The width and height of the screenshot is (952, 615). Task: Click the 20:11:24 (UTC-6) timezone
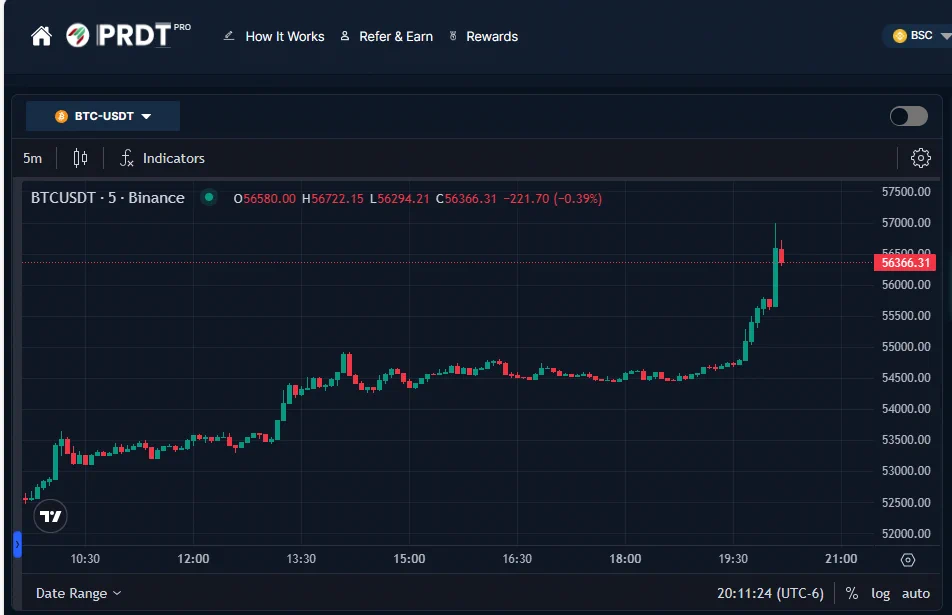point(770,593)
